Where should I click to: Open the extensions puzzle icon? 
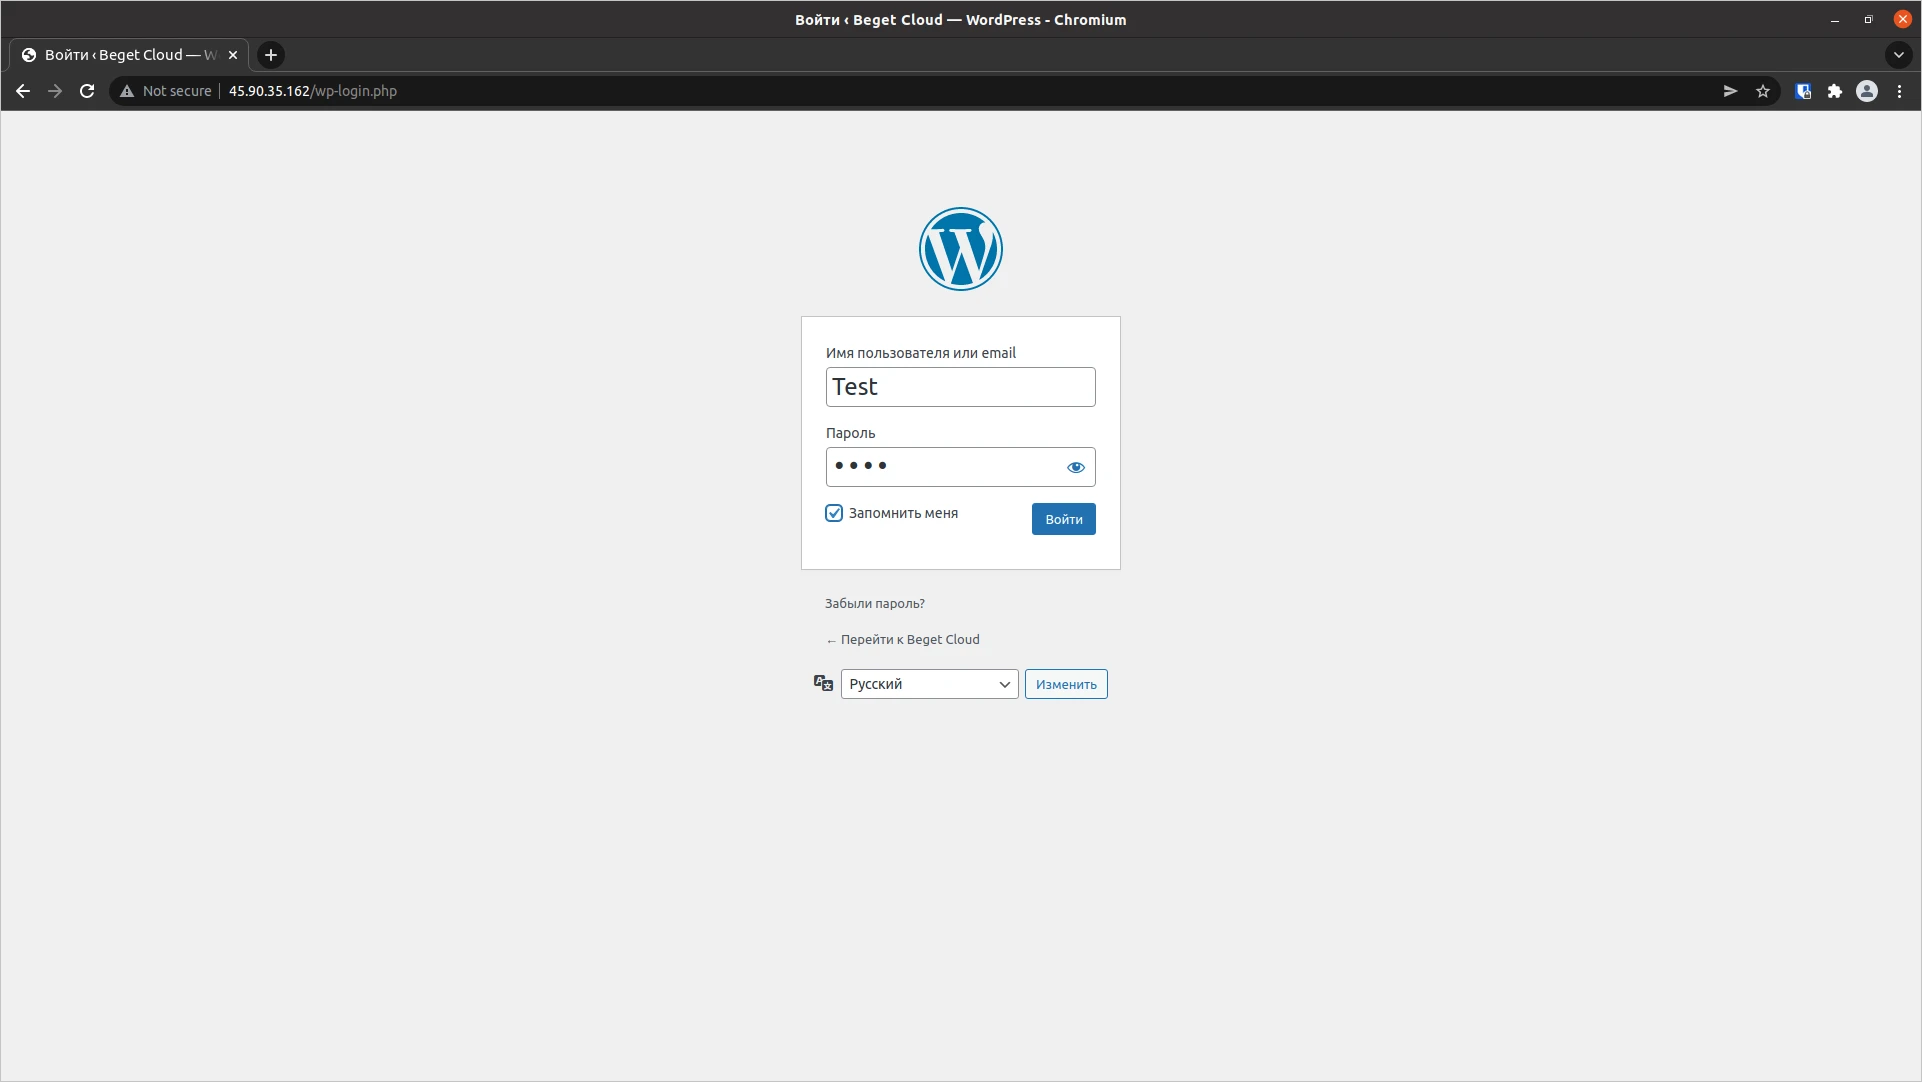(1834, 91)
